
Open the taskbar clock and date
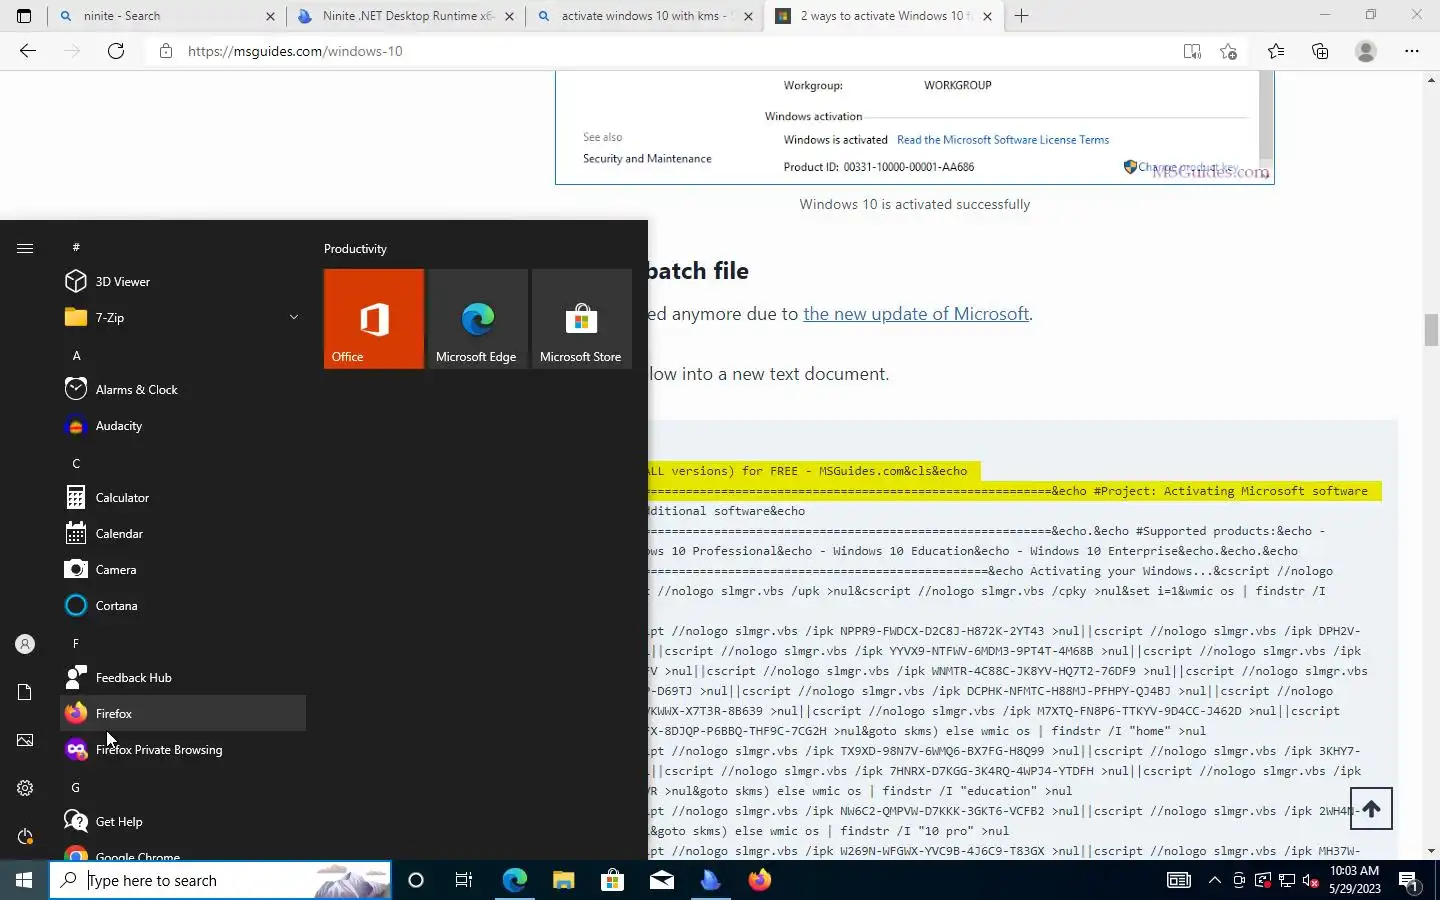[1354, 880]
